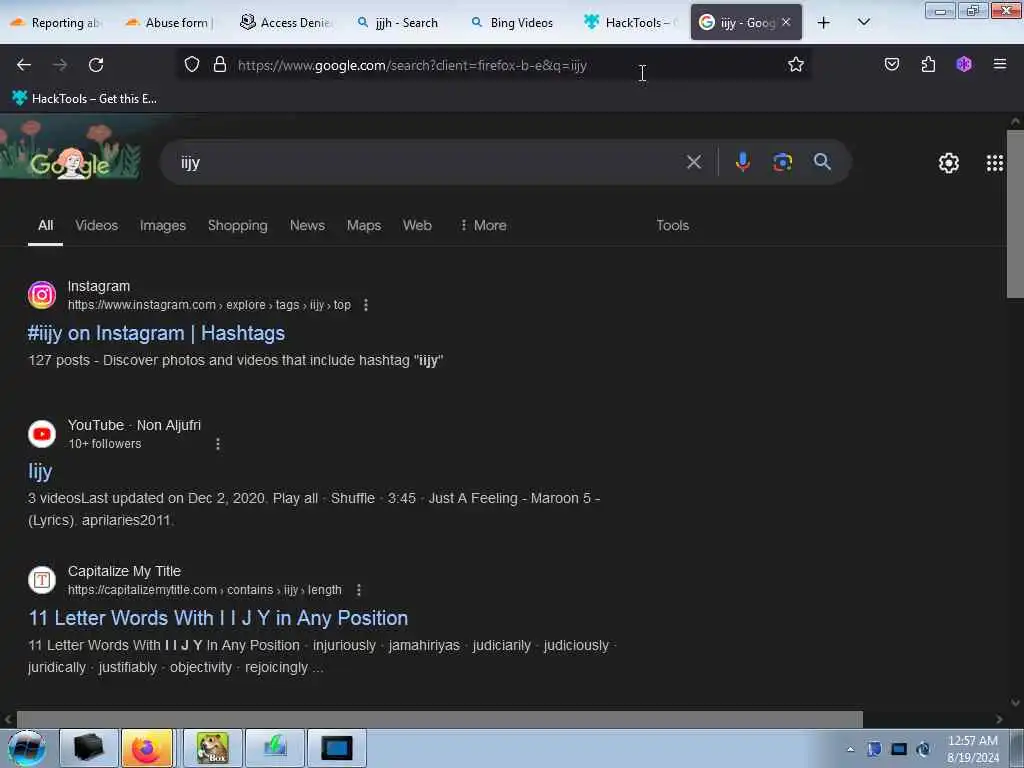
Task: Open more options for Capitalize My Title result
Action: [359, 590]
